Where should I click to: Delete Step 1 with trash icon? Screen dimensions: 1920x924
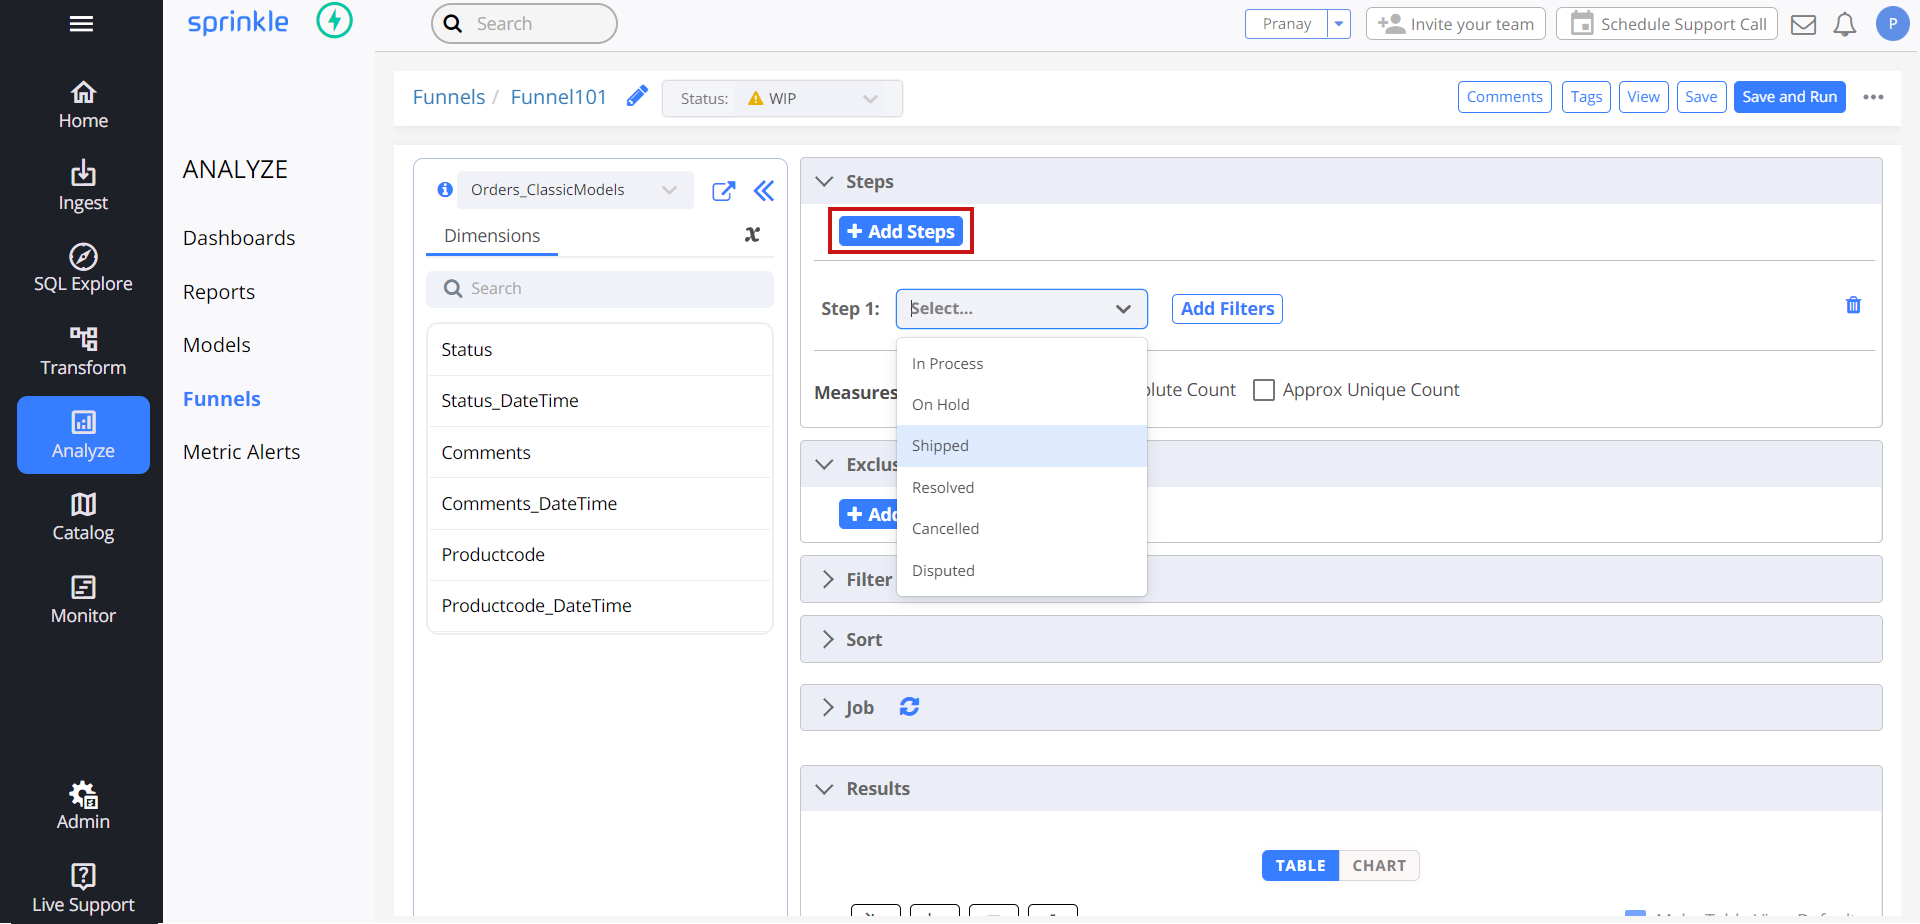1853,305
